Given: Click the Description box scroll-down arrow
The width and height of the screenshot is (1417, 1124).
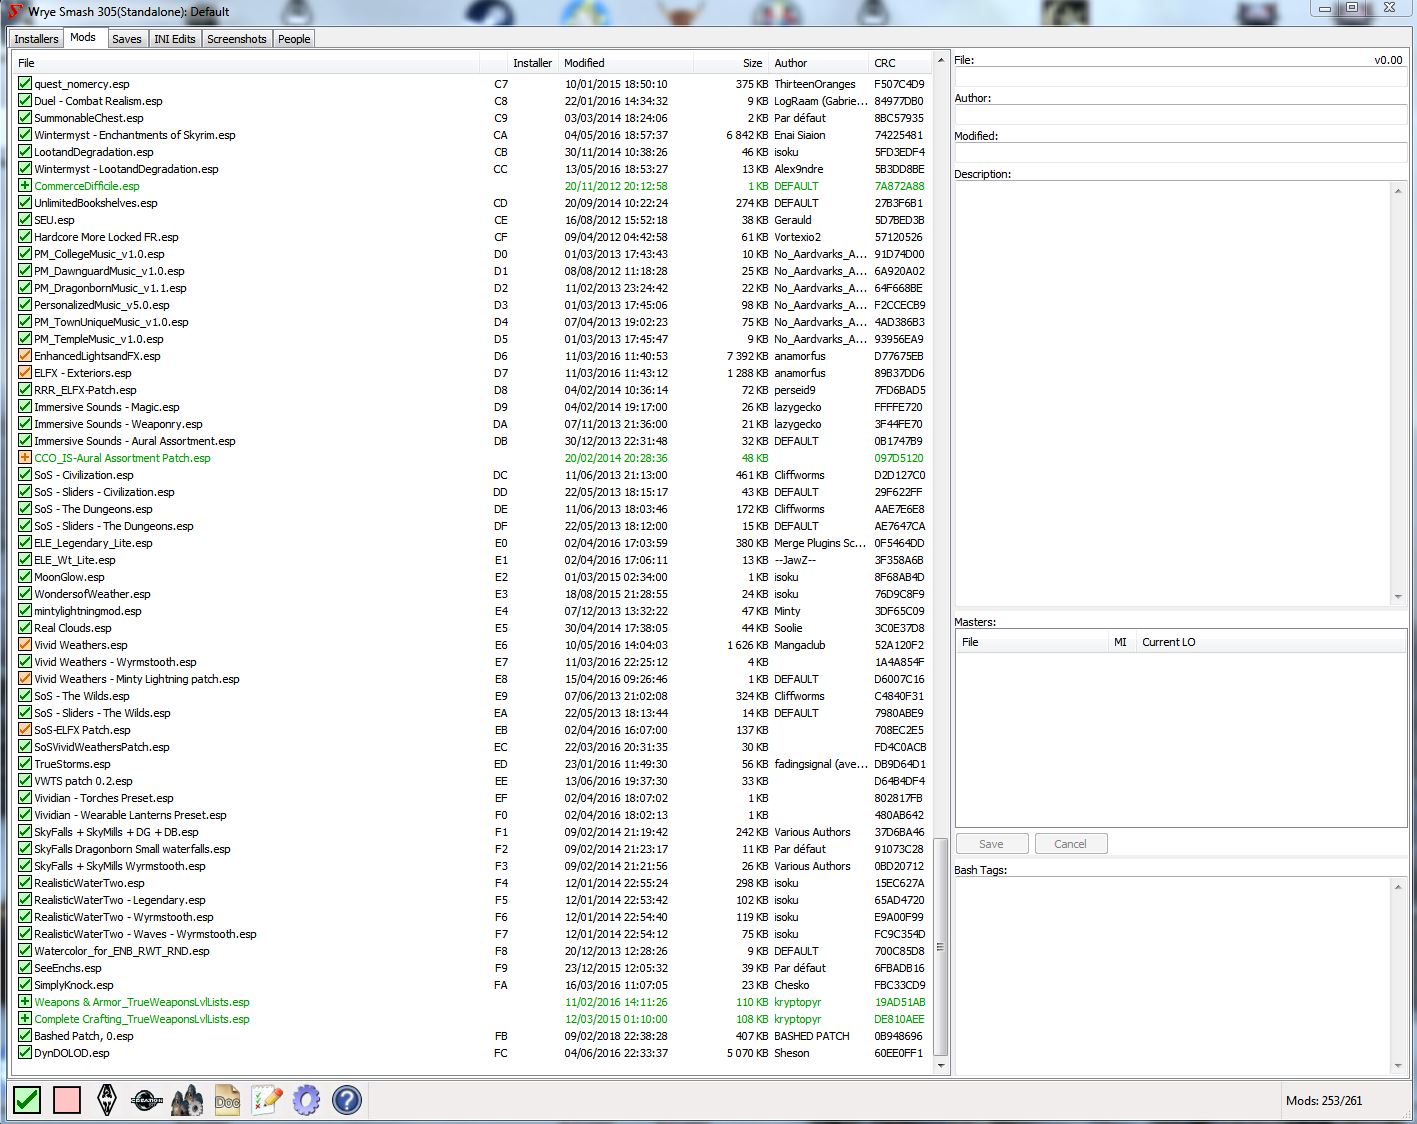Looking at the screenshot, I should coord(1398,597).
